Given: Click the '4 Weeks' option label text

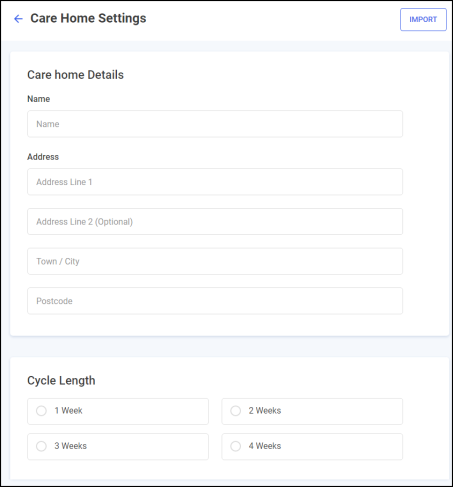Looking at the screenshot, I should click(265, 446).
